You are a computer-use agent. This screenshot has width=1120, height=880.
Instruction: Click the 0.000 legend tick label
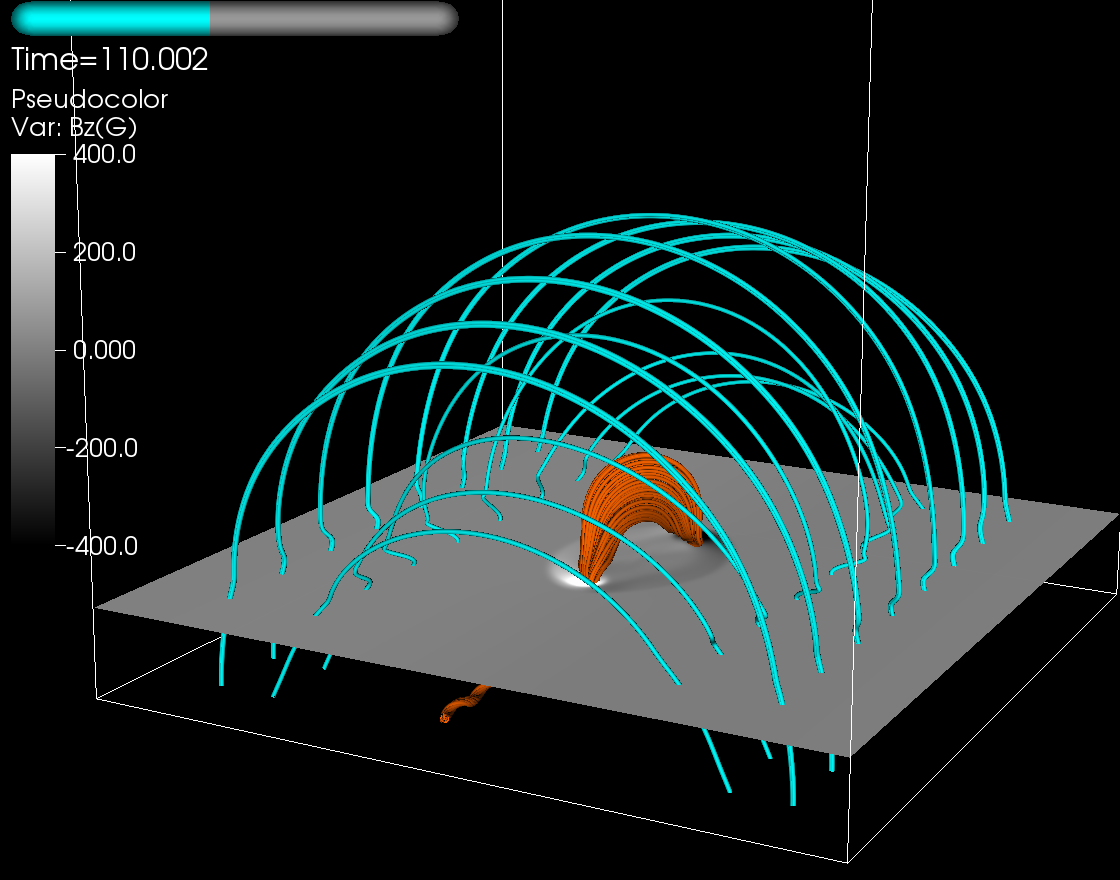point(105,351)
